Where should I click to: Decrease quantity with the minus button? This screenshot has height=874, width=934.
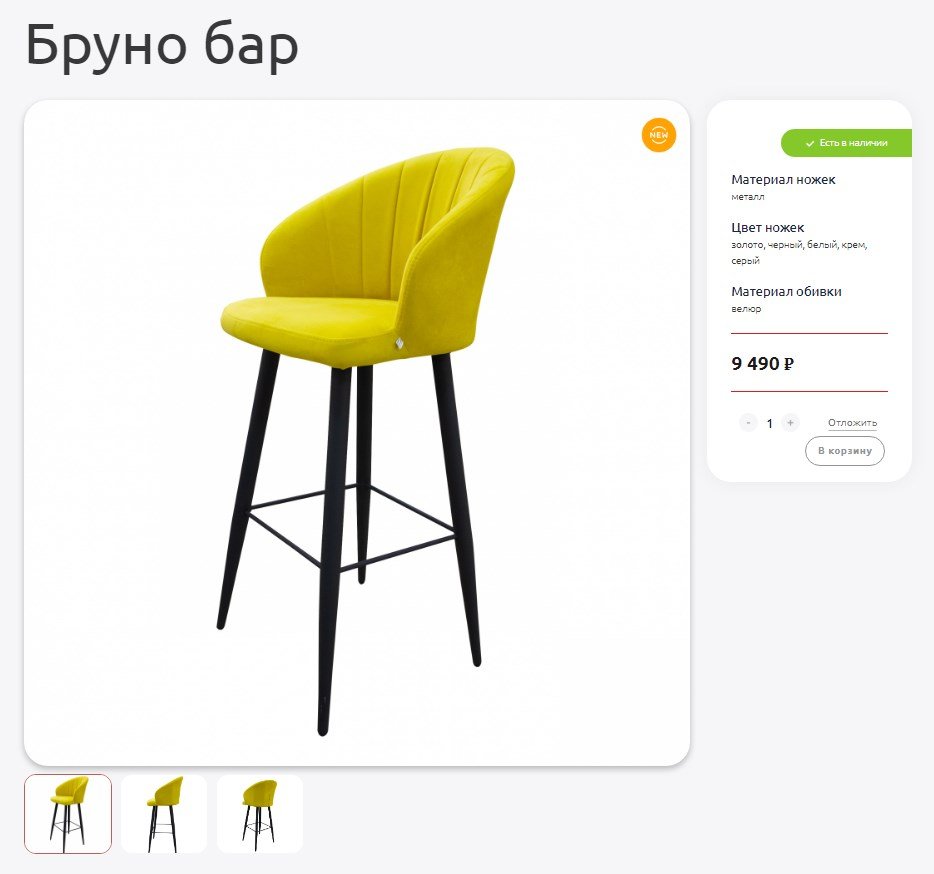(x=748, y=422)
